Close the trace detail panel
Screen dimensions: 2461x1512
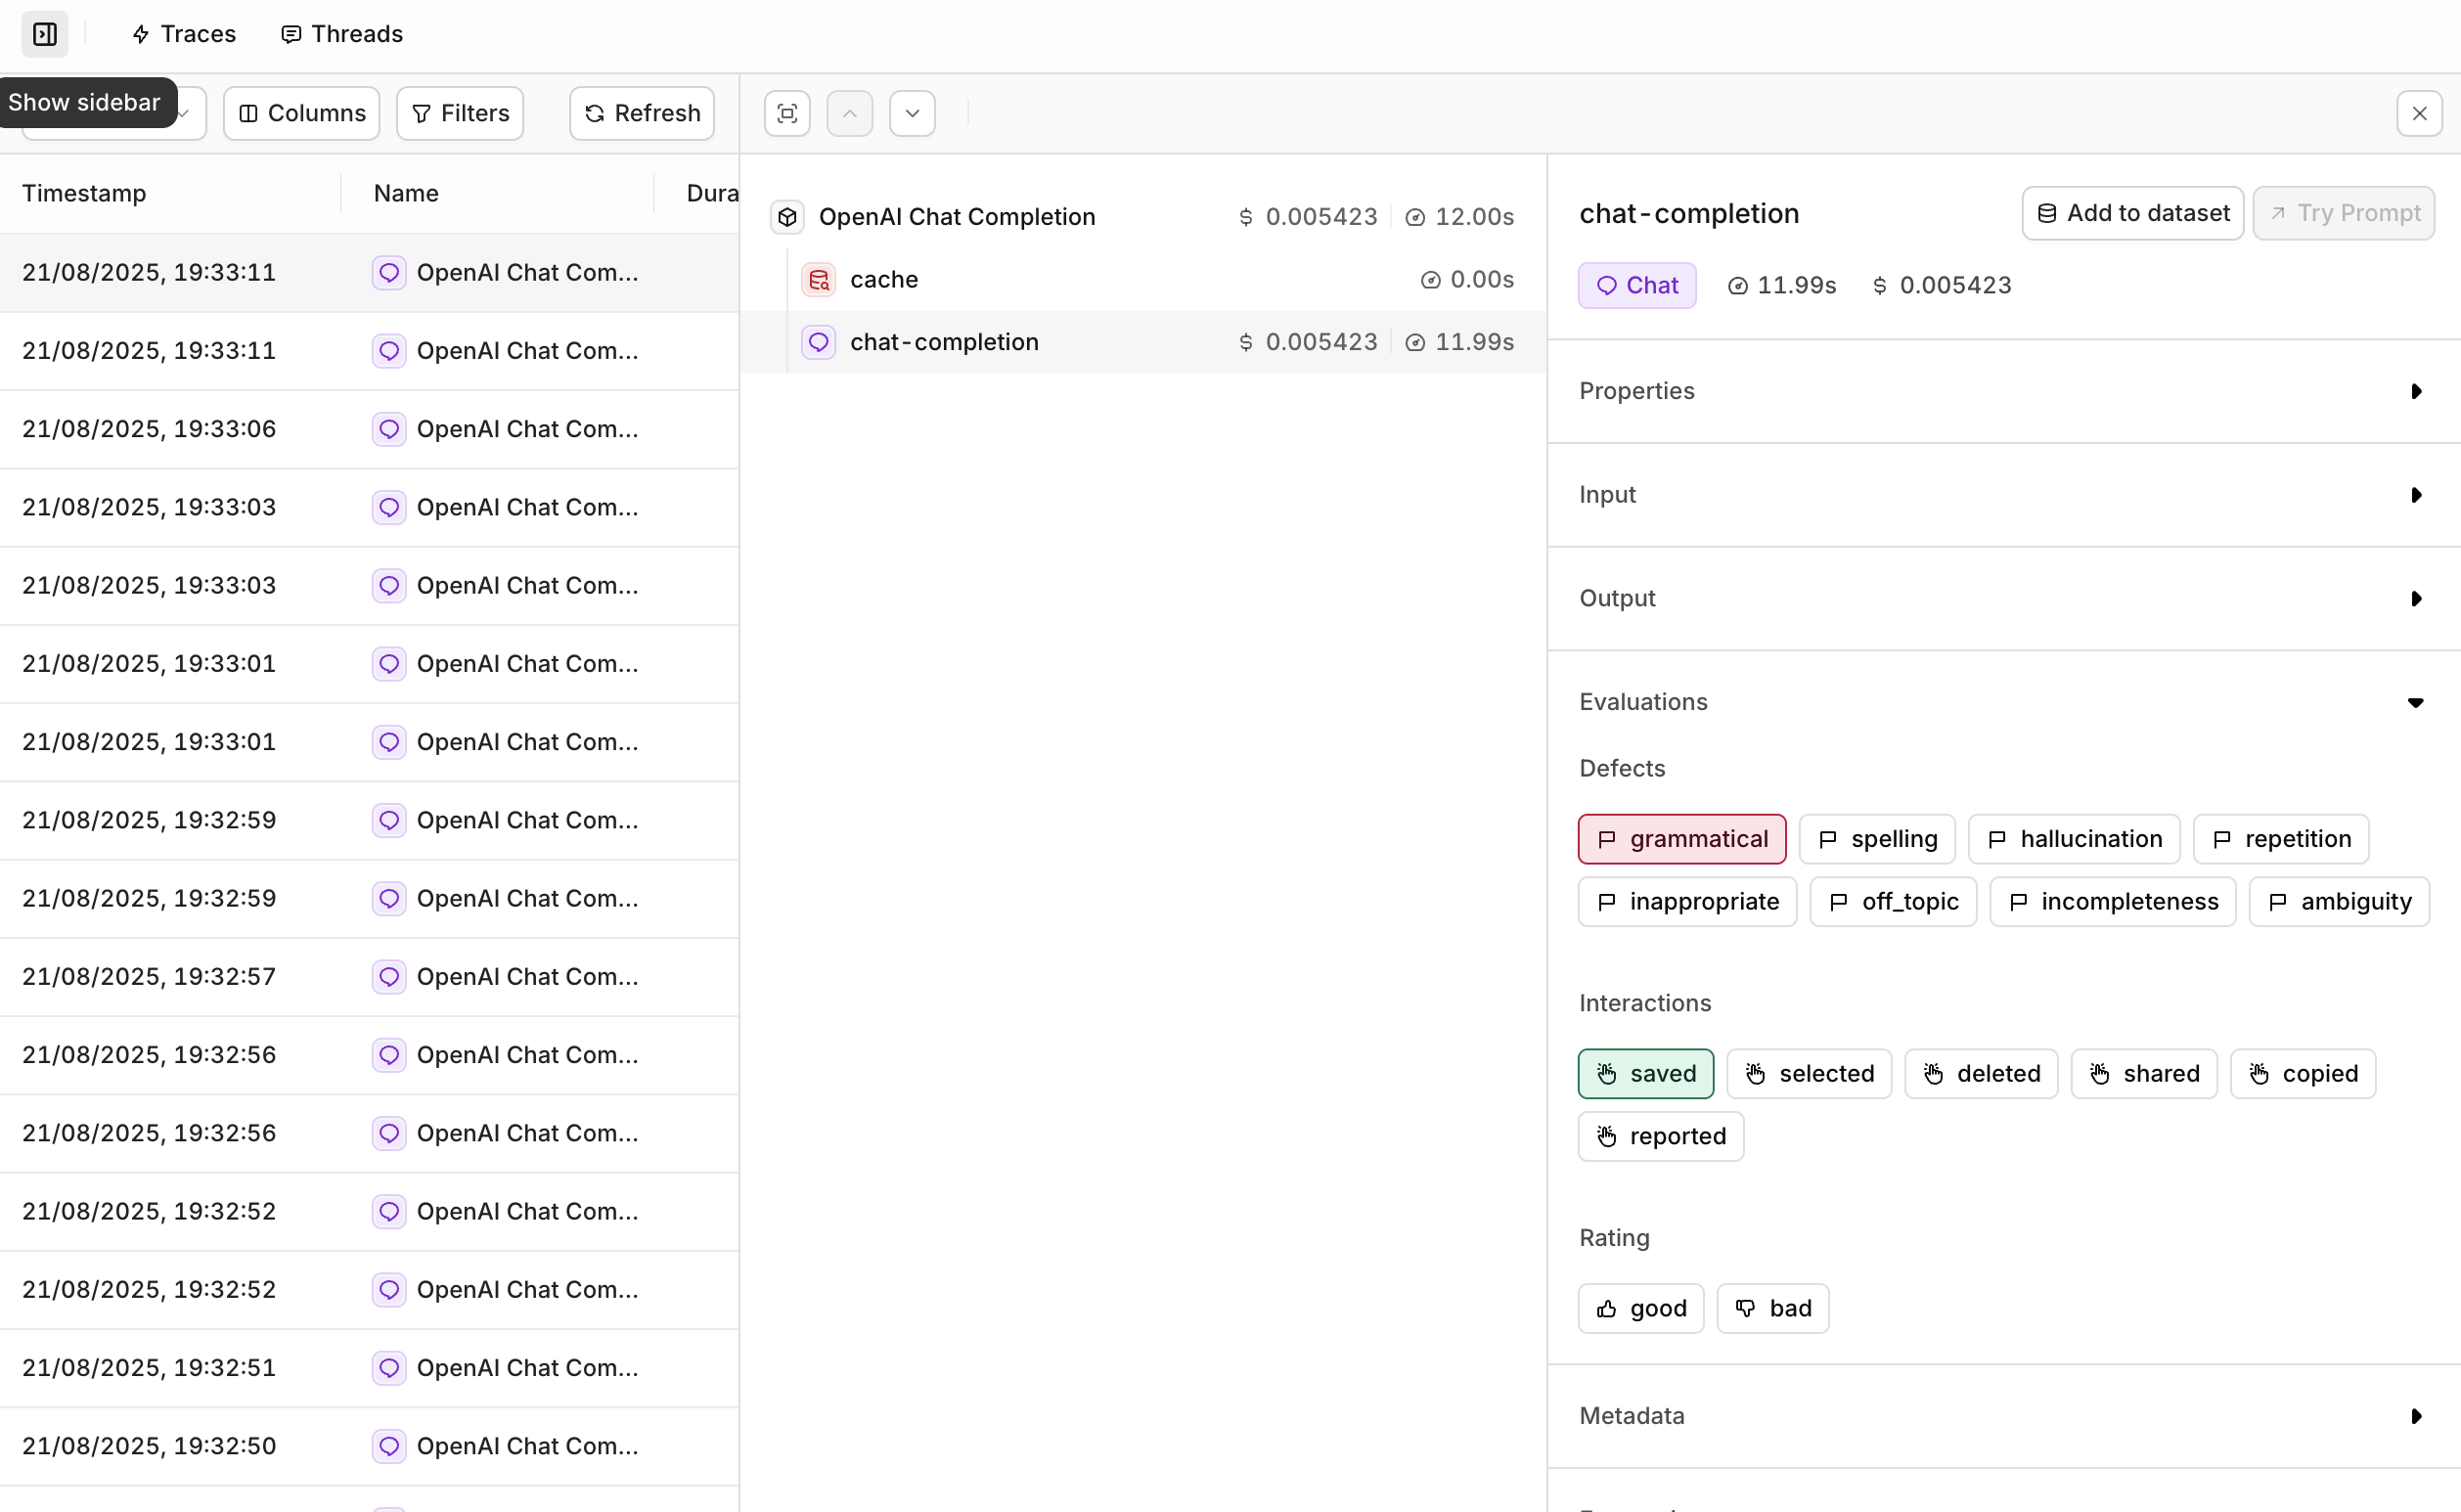pyautogui.click(x=2419, y=113)
